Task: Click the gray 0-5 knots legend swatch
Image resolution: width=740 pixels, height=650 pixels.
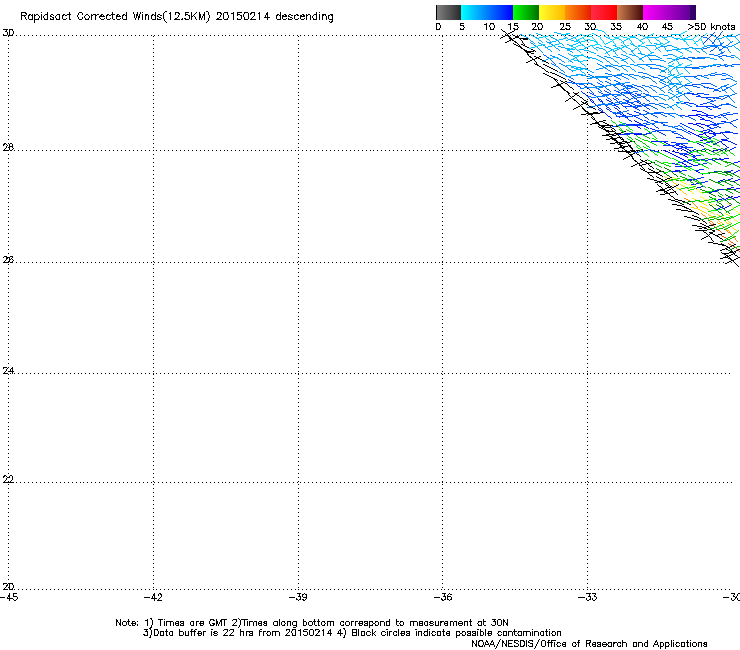Action: (x=448, y=12)
